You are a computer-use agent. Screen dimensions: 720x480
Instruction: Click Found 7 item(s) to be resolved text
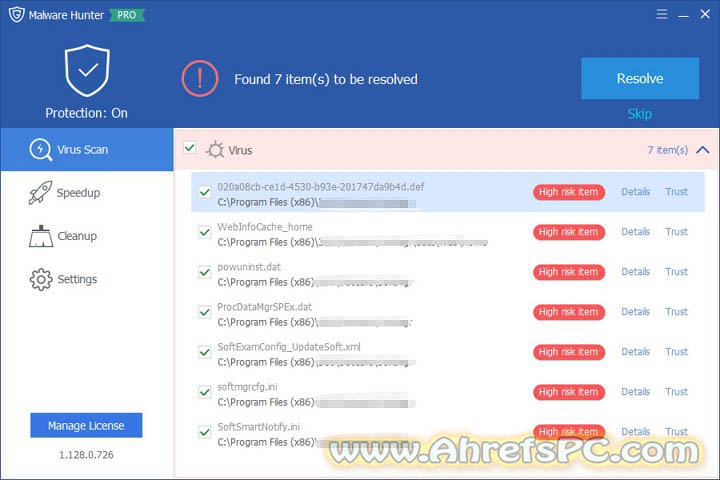326,79
